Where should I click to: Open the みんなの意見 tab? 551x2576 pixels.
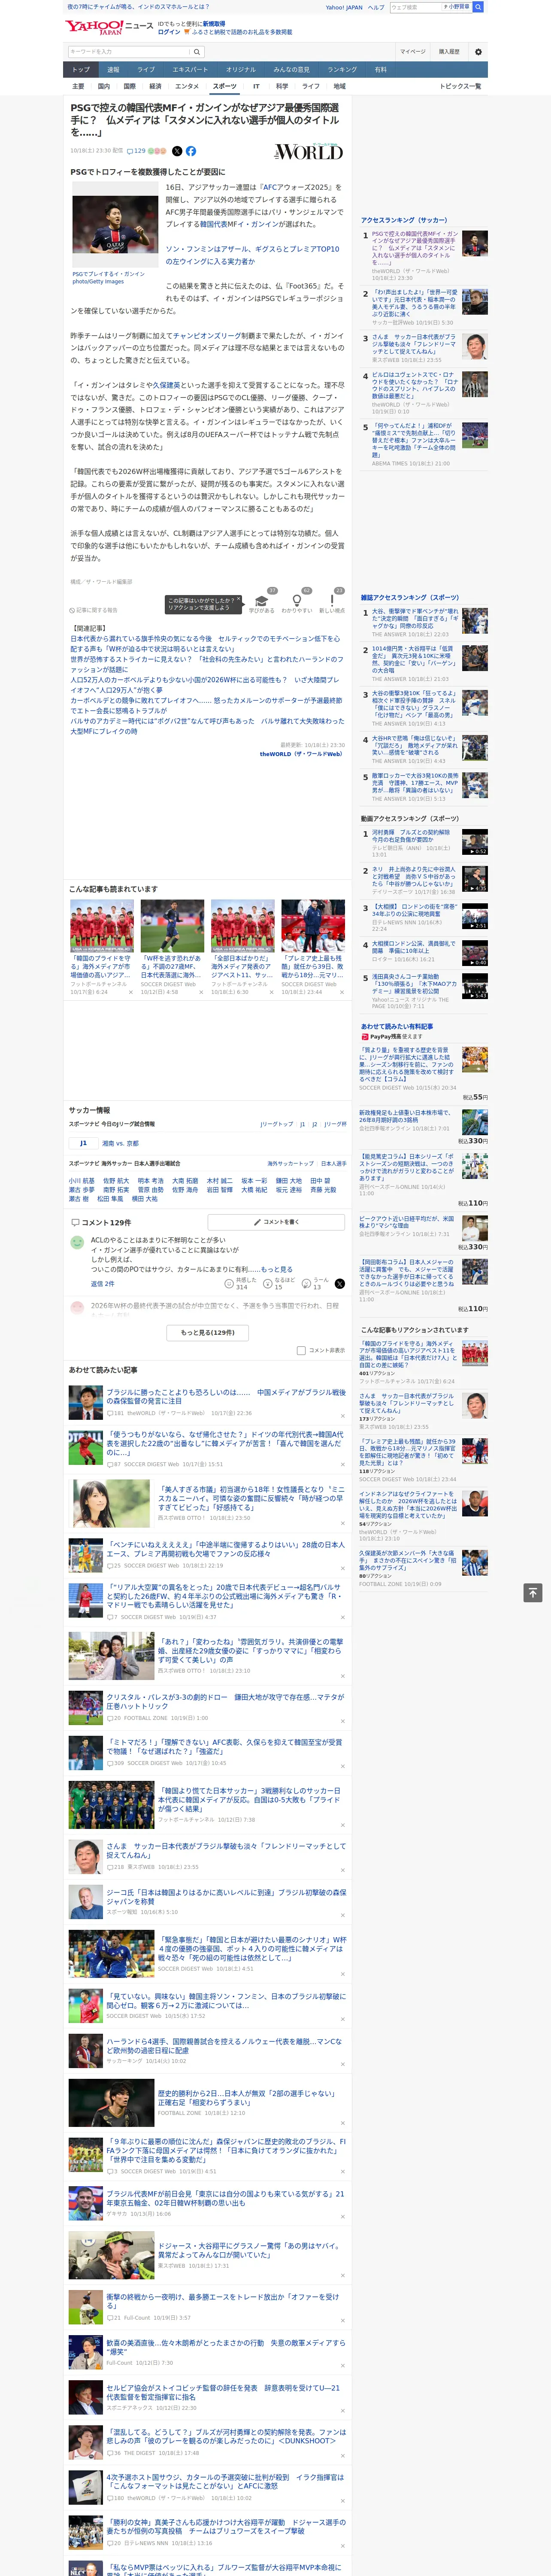tap(292, 70)
